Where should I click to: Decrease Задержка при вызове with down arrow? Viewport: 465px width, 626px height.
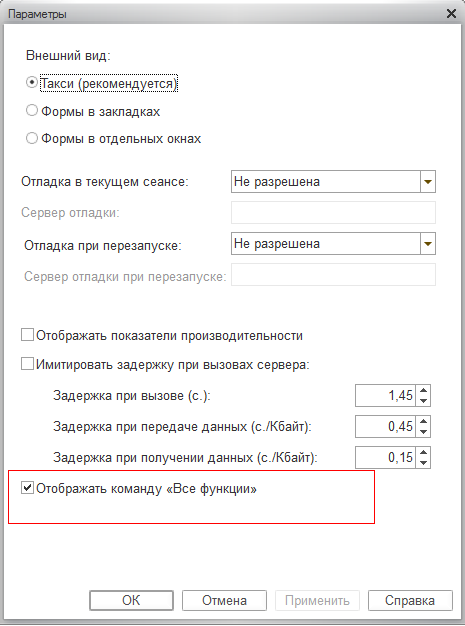(423, 401)
